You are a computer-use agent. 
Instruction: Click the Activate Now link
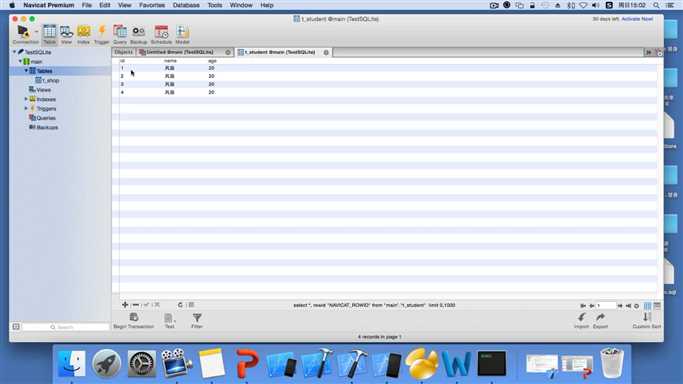637,19
